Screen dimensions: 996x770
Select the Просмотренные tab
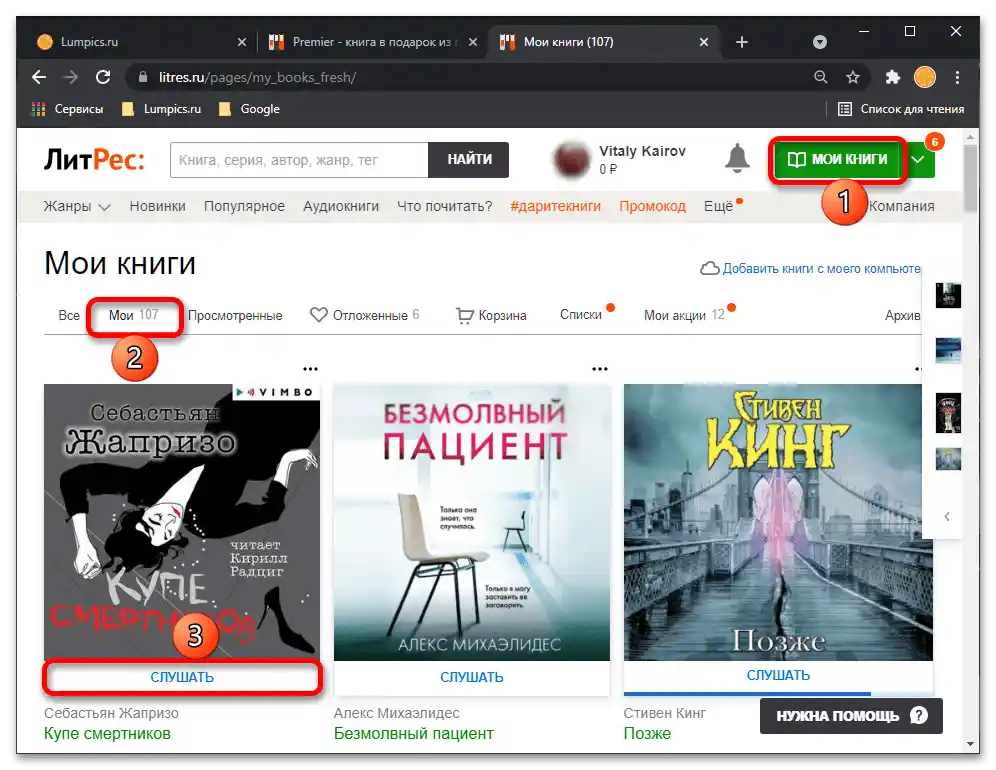point(235,316)
